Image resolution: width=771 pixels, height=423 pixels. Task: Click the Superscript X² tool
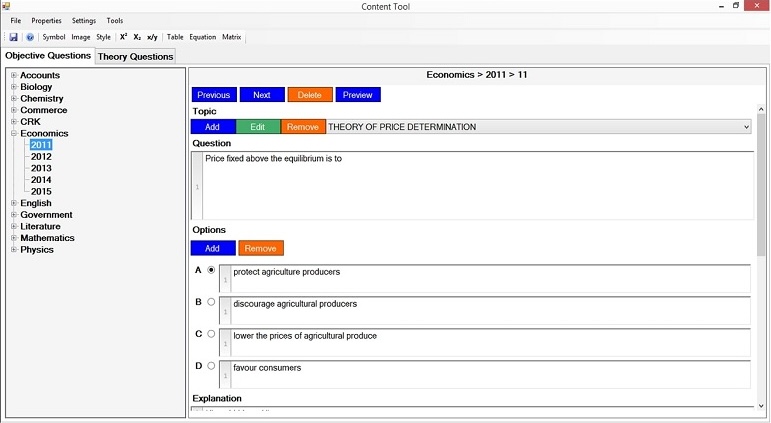123,37
